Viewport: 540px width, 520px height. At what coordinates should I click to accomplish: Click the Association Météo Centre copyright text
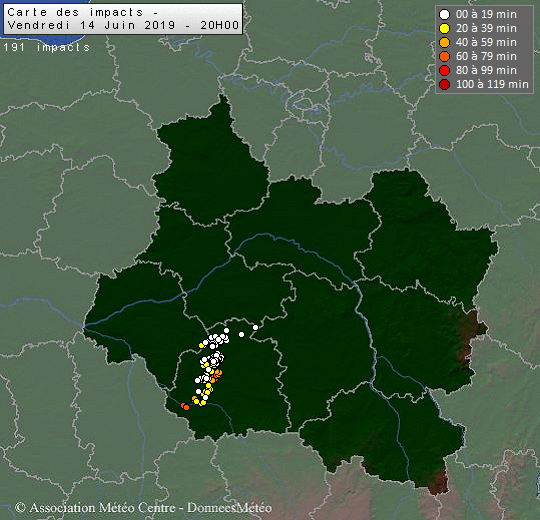(143, 508)
